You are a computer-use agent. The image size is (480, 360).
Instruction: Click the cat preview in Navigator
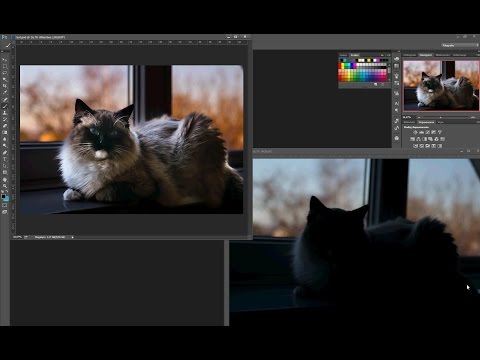pyautogui.click(x=441, y=86)
